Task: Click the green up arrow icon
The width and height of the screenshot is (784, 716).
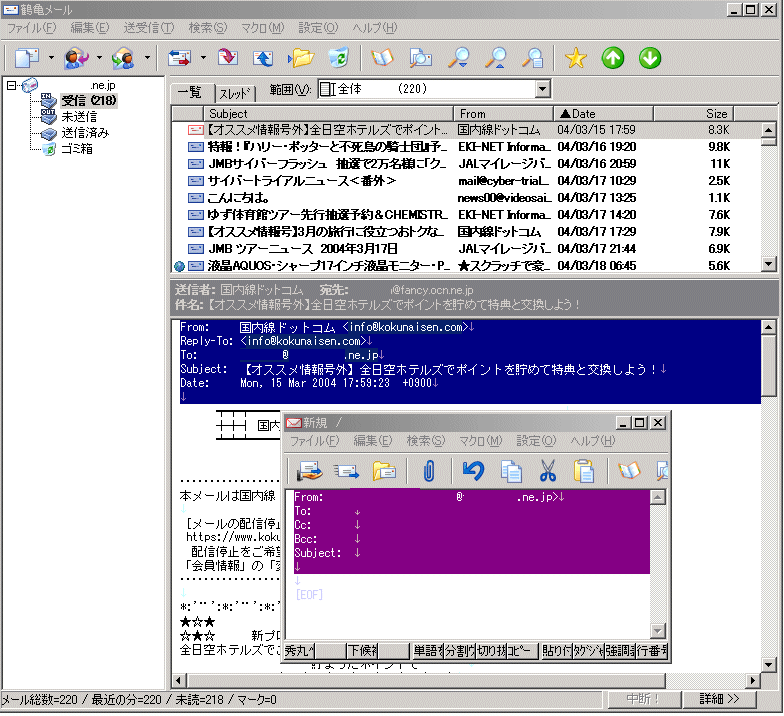Action: coord(613,59)
